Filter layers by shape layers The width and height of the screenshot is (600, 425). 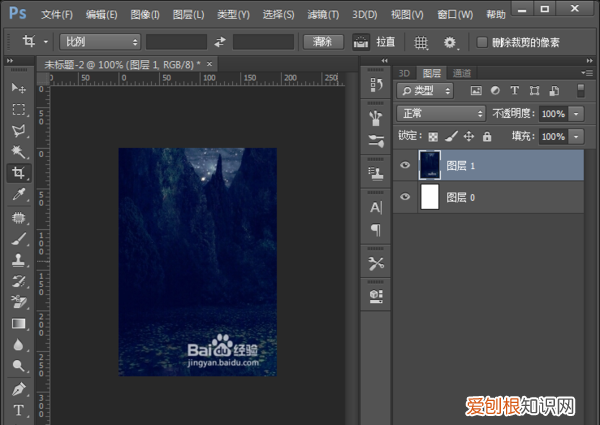pos(535,91)
